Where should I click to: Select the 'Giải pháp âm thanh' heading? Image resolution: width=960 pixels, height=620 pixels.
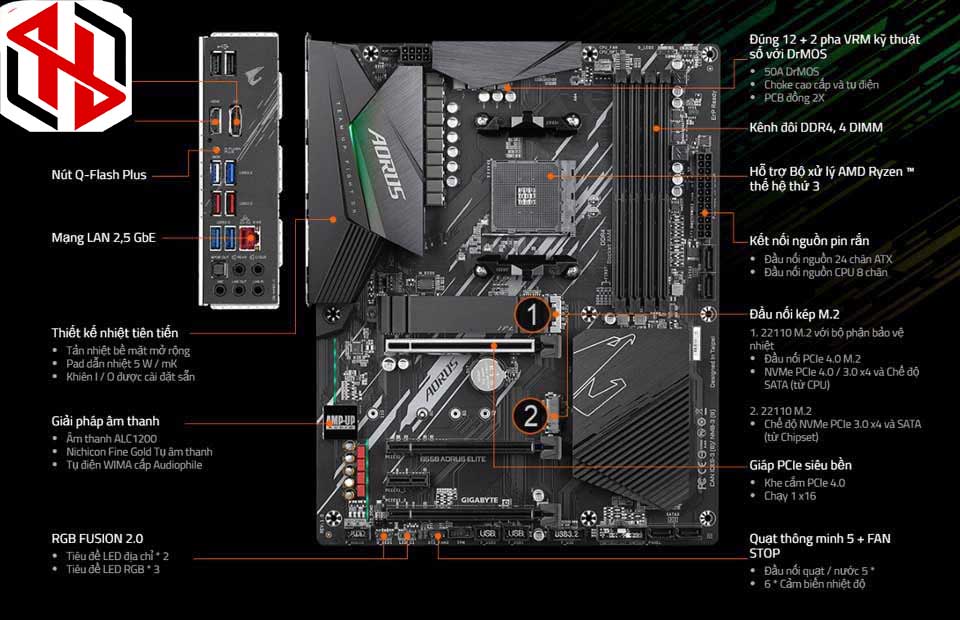[105, 421]
